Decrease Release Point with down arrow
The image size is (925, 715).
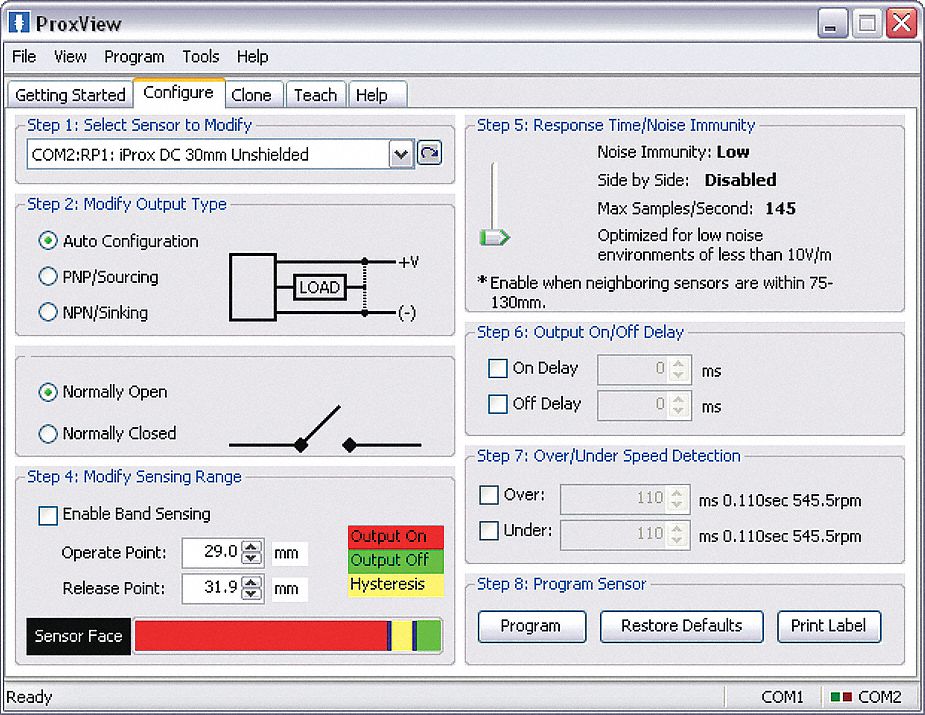(252, 594)
